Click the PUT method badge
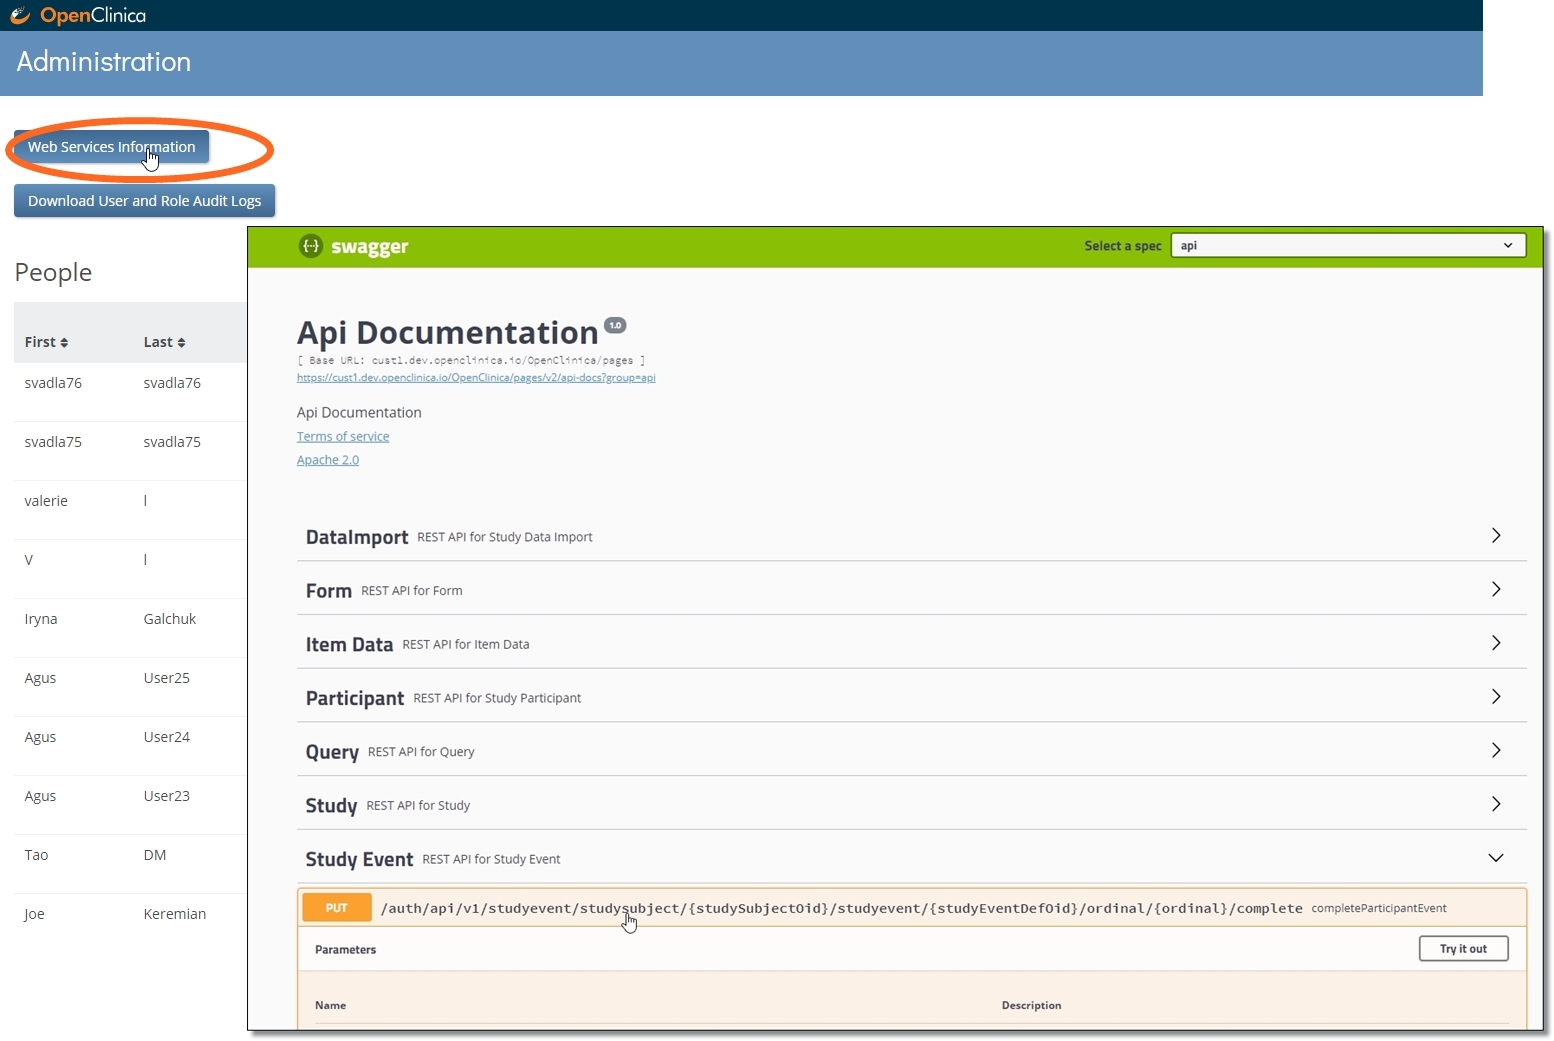This screenshot has width=1554, height=1041. click(336, 908)
